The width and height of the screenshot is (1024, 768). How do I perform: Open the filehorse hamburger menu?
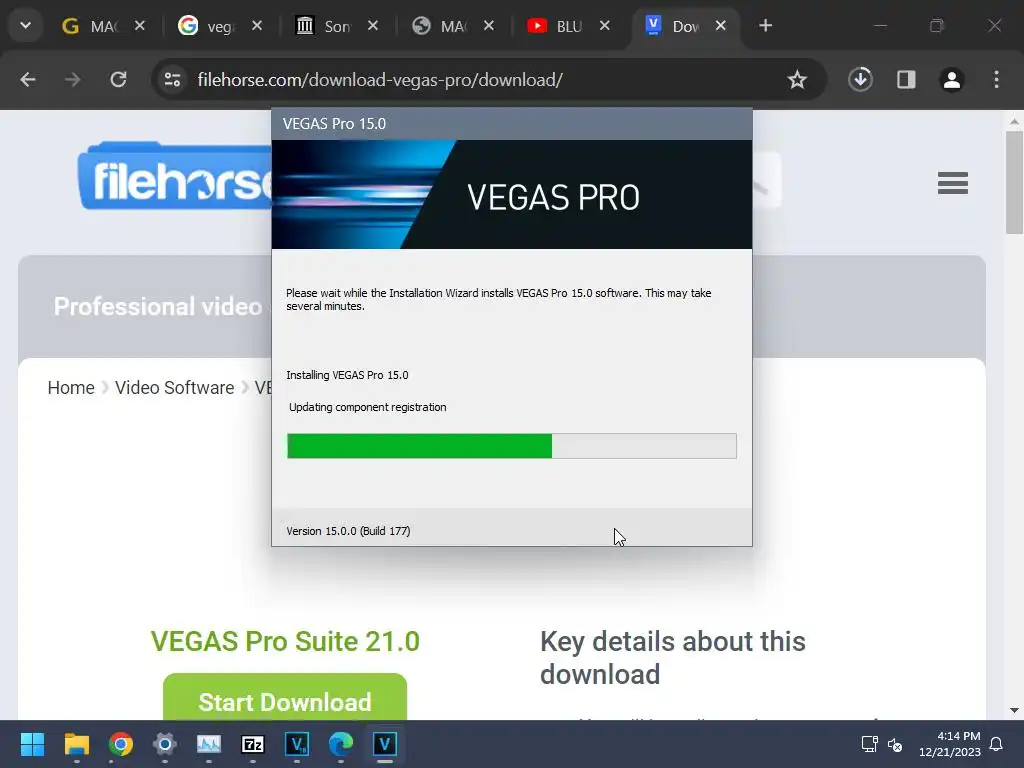[953, 183]
